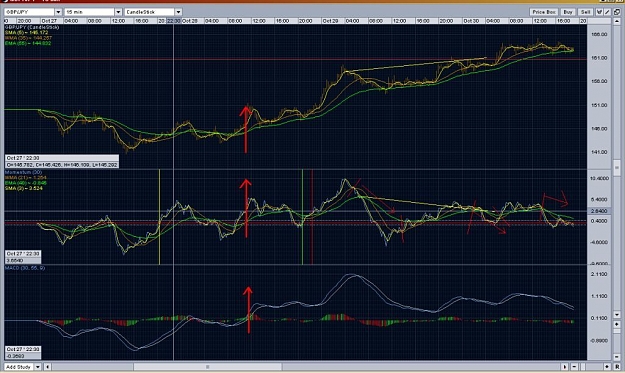
Task: Click the WMA (25) legend entry
Action: coord(28,37)
